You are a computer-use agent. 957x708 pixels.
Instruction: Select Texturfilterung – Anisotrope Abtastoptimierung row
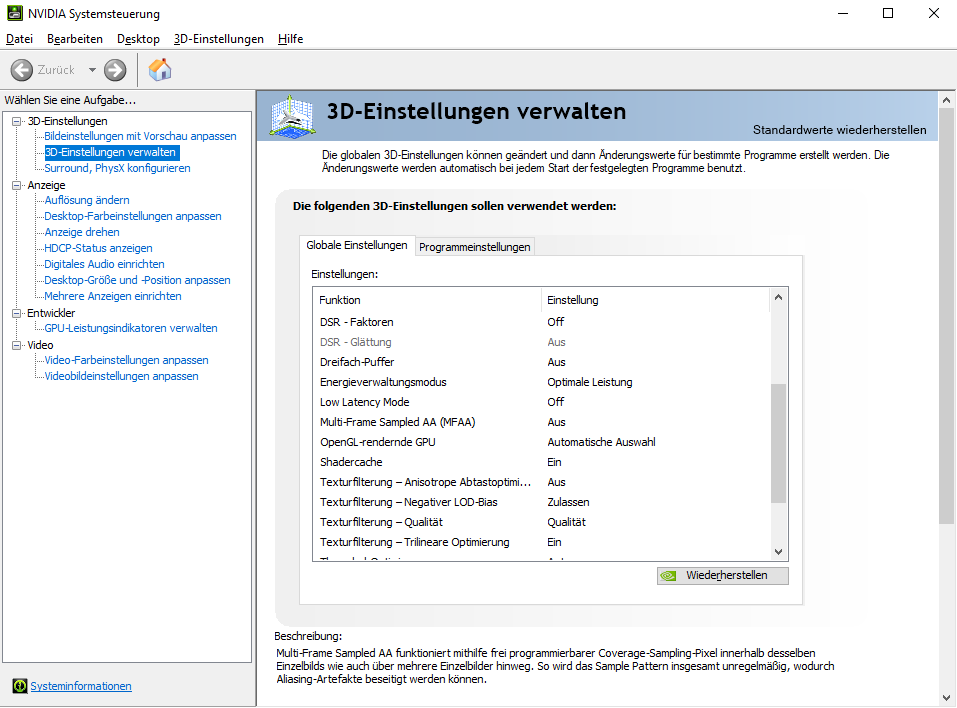(541, 482)
